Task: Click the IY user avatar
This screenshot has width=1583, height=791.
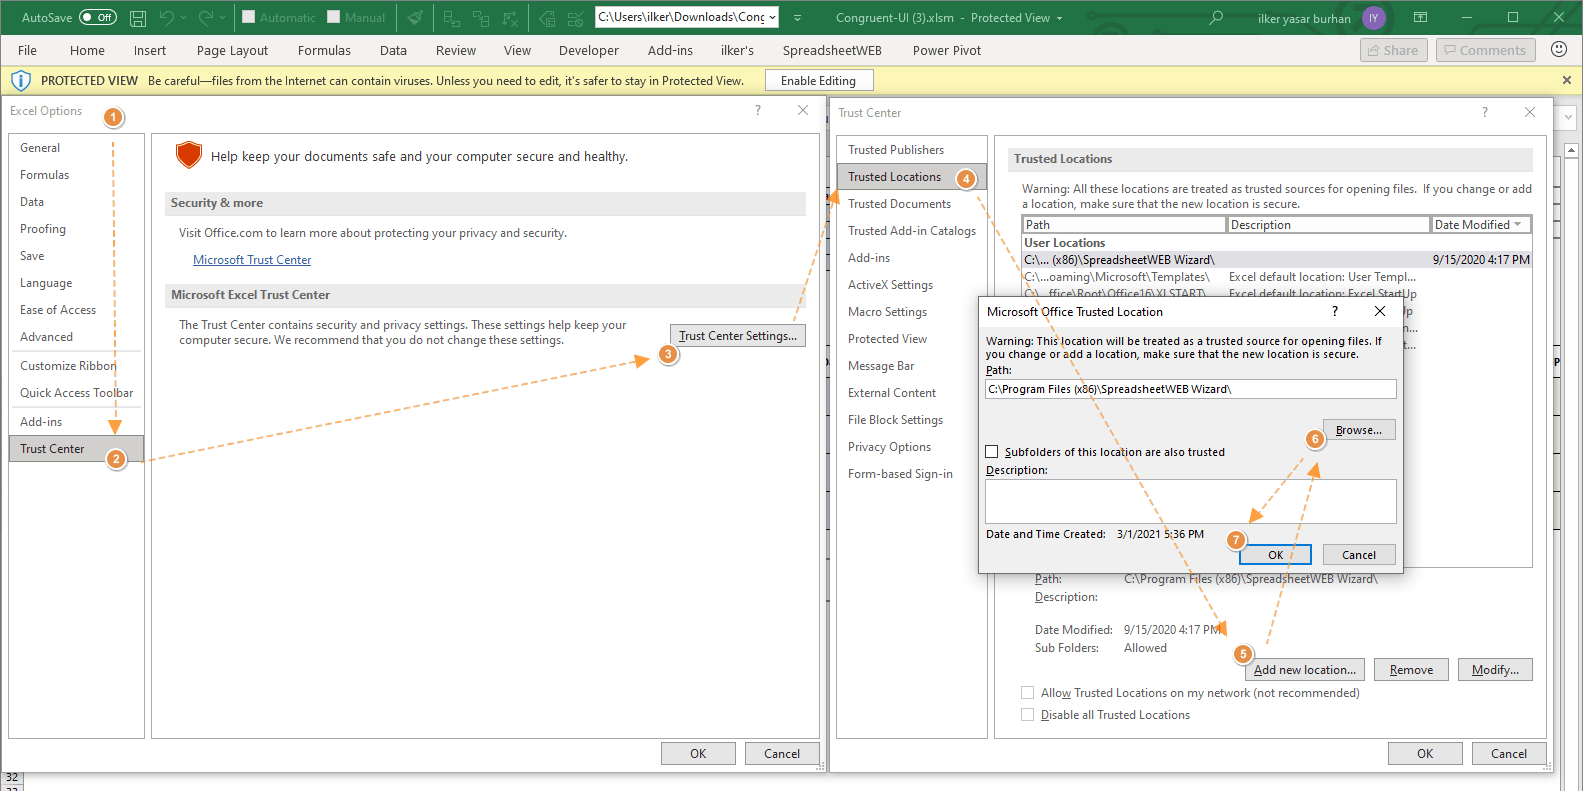Action: tap(1373, 18)
